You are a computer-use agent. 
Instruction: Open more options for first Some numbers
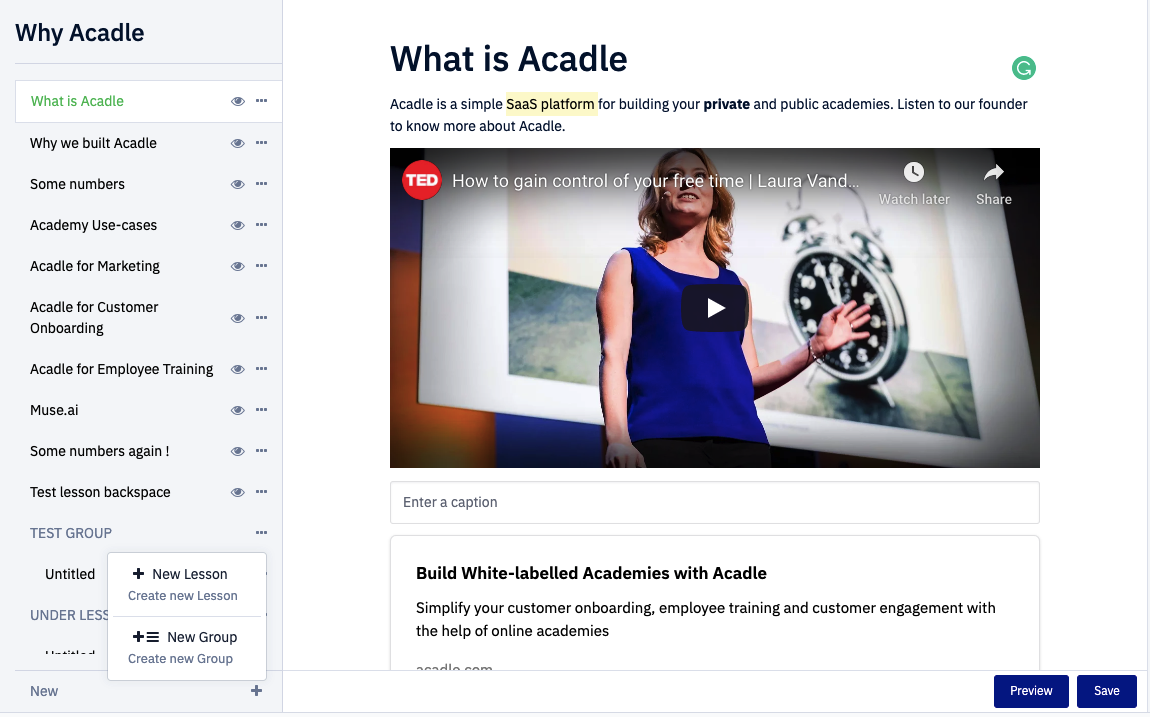click(x=261, y=183)
